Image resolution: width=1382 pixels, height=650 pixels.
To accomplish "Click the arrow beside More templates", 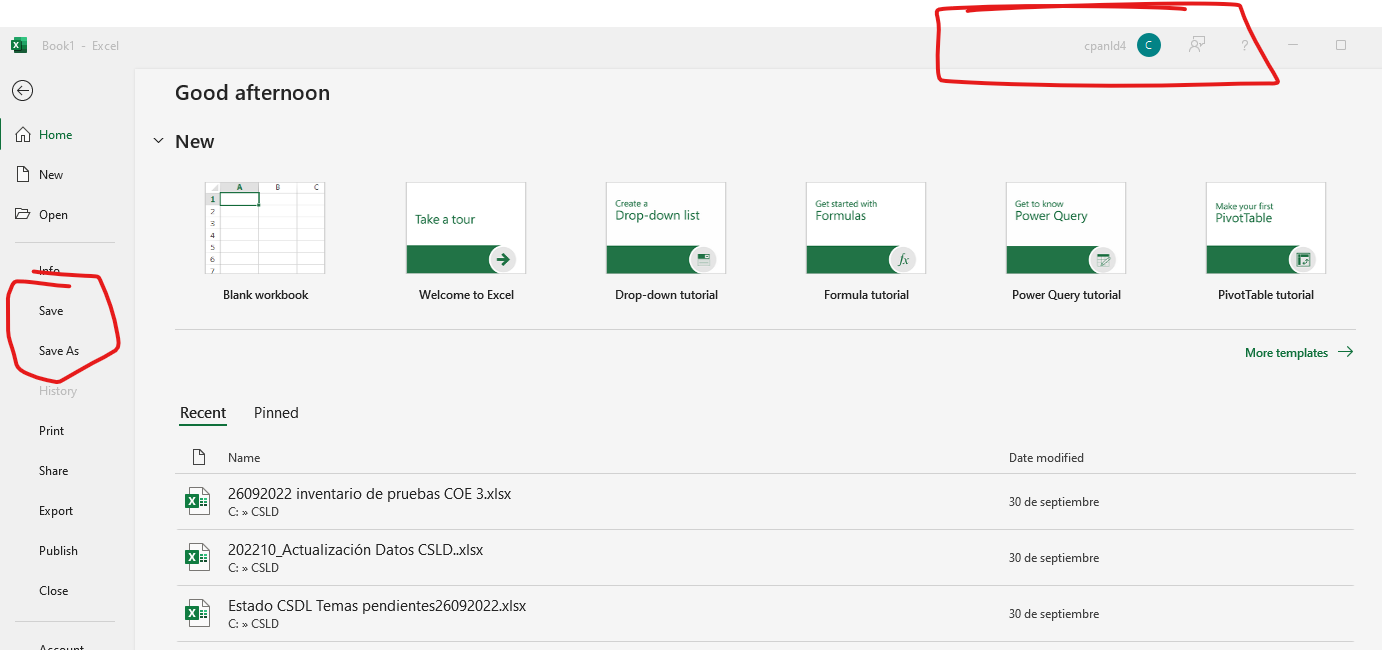I will [1345, 352].
